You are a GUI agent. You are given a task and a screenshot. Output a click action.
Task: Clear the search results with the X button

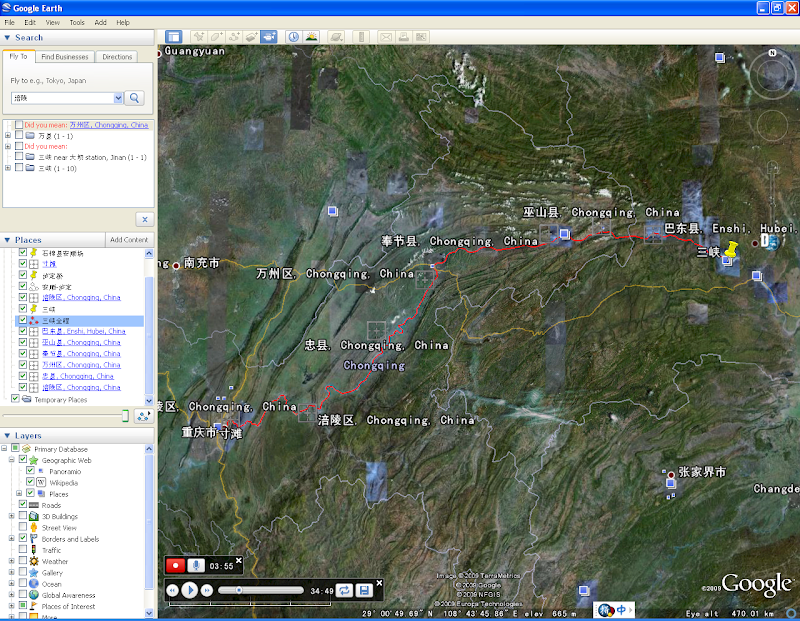pos(145,219)
